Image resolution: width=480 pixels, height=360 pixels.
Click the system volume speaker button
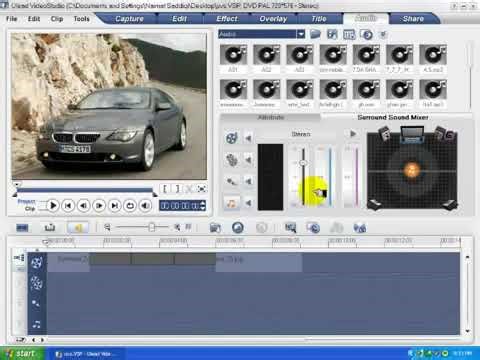click(146, 206)
